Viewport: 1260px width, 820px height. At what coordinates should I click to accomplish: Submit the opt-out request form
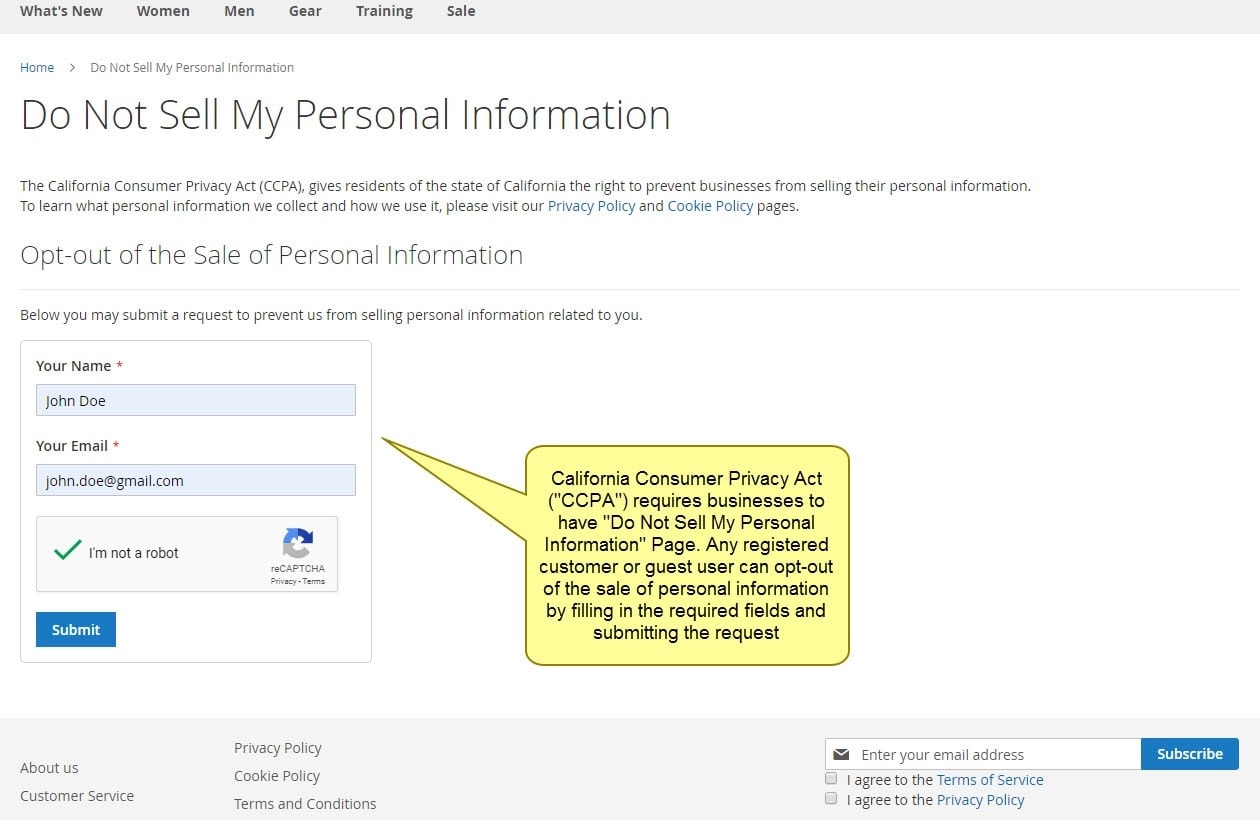point(75,629)
